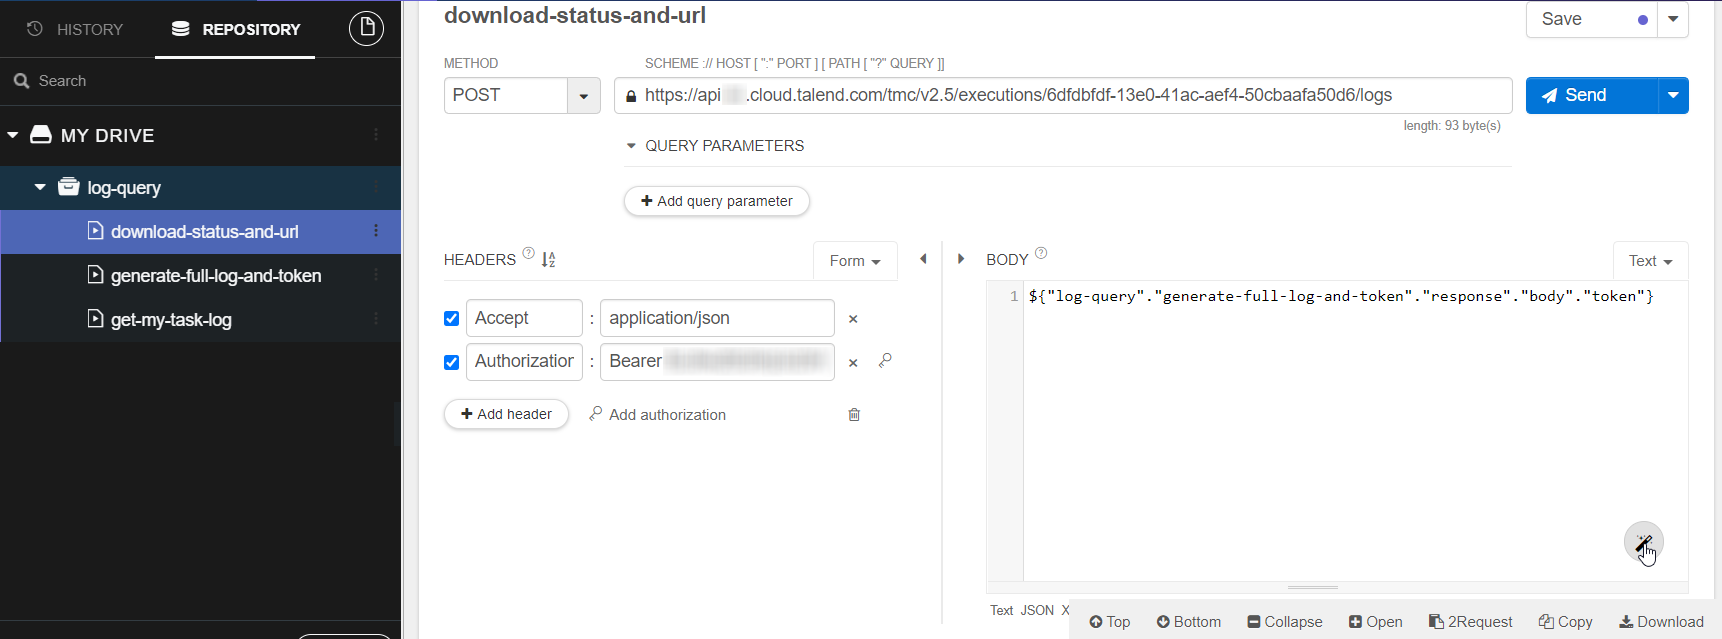This screenshot has width=1722, height=639.
Task: Edit the application/json header value
Action: [717, 318]
